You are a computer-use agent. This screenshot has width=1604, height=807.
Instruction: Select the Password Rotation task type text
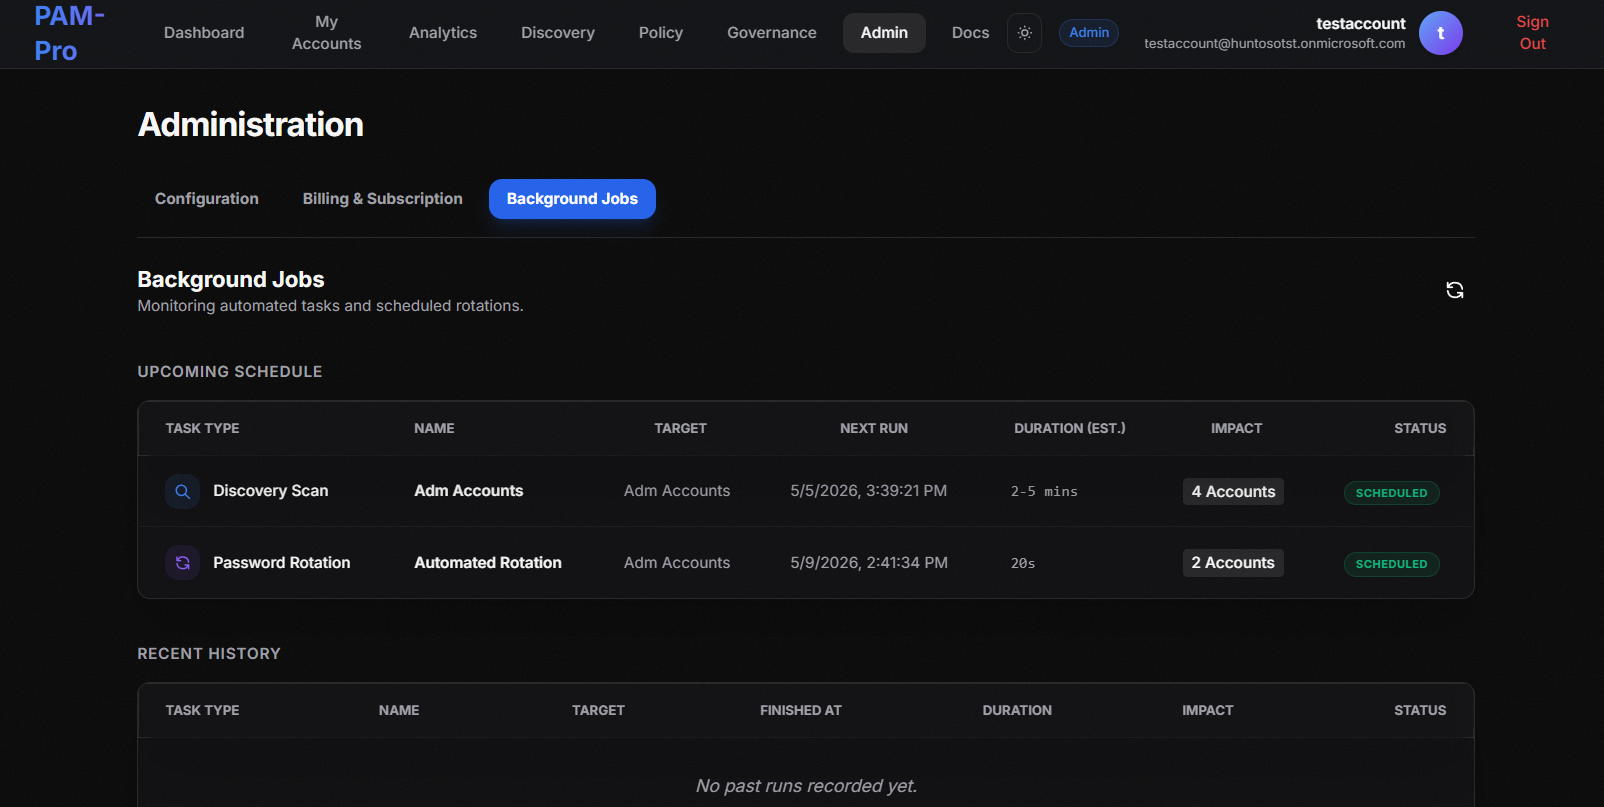[x=282, y=563]
